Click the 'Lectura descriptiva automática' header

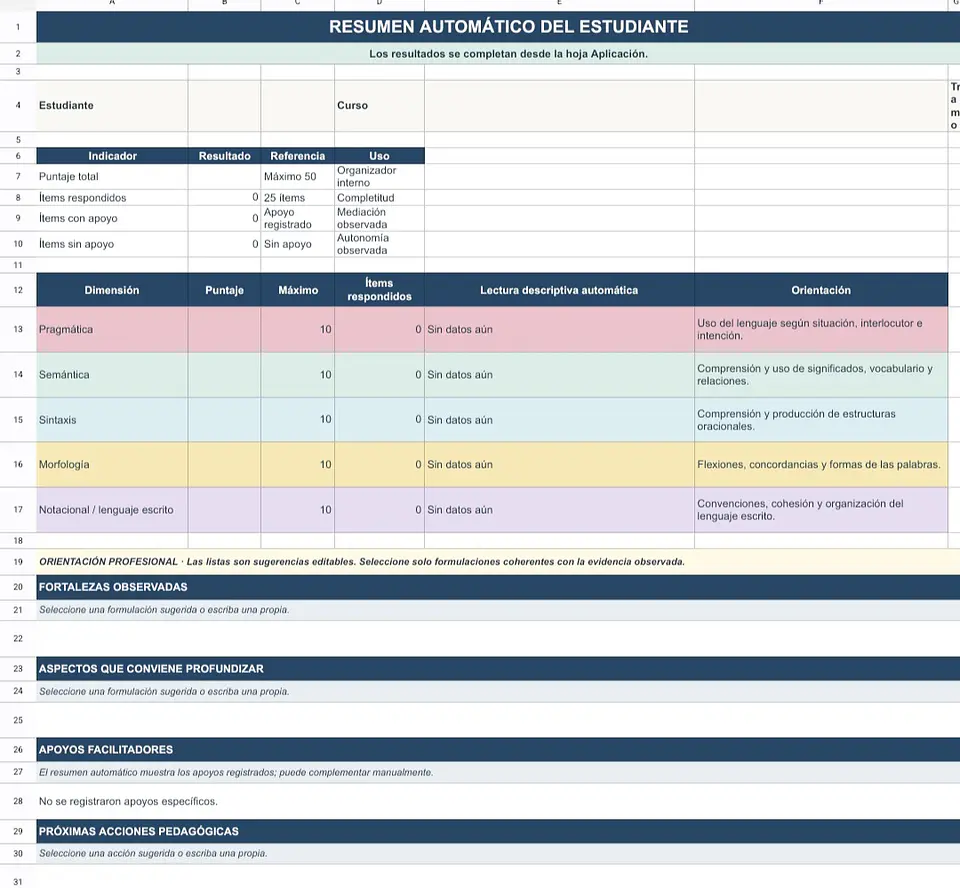pyautogui.click(x=559, y=290)
